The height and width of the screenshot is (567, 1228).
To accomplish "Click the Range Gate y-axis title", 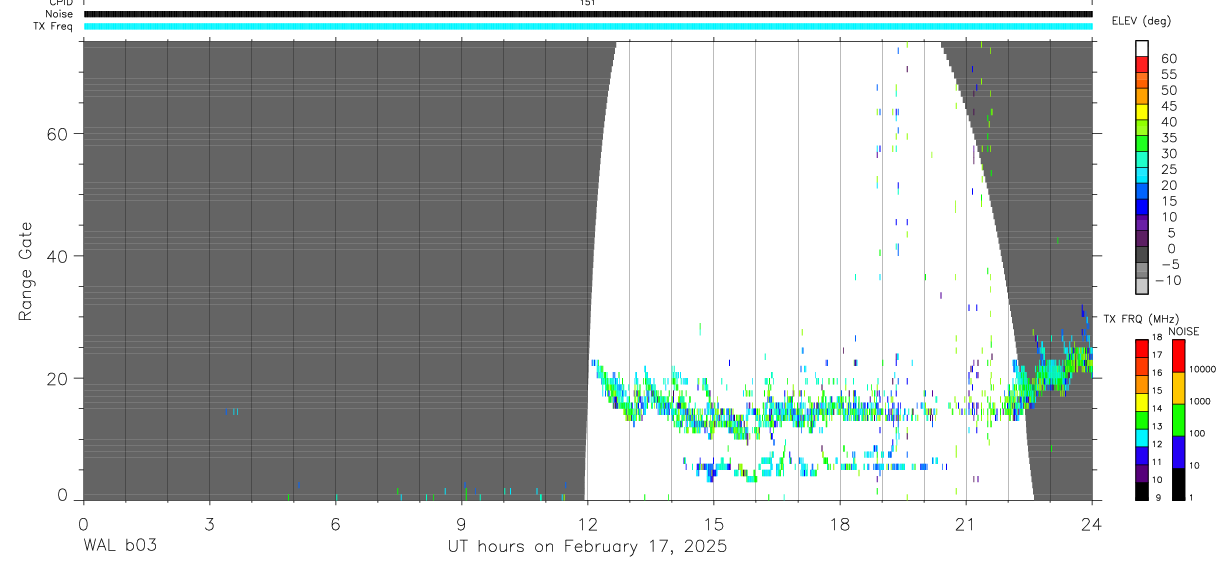I will tap(25, 271).
